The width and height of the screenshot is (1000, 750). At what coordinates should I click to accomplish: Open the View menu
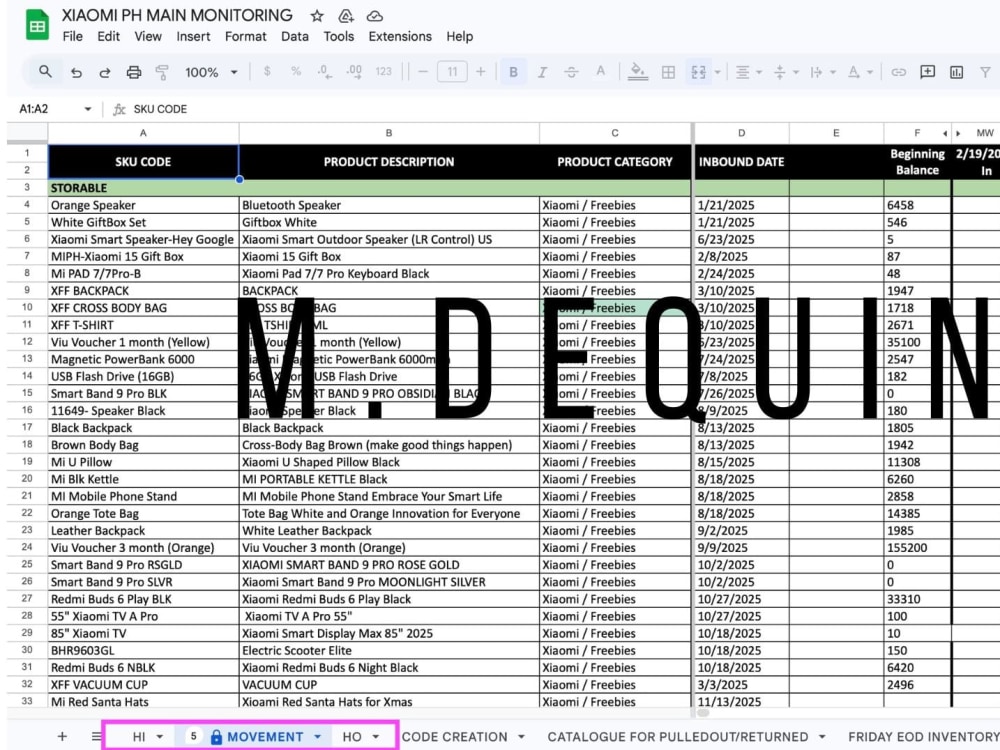click(x=148, y=36)
